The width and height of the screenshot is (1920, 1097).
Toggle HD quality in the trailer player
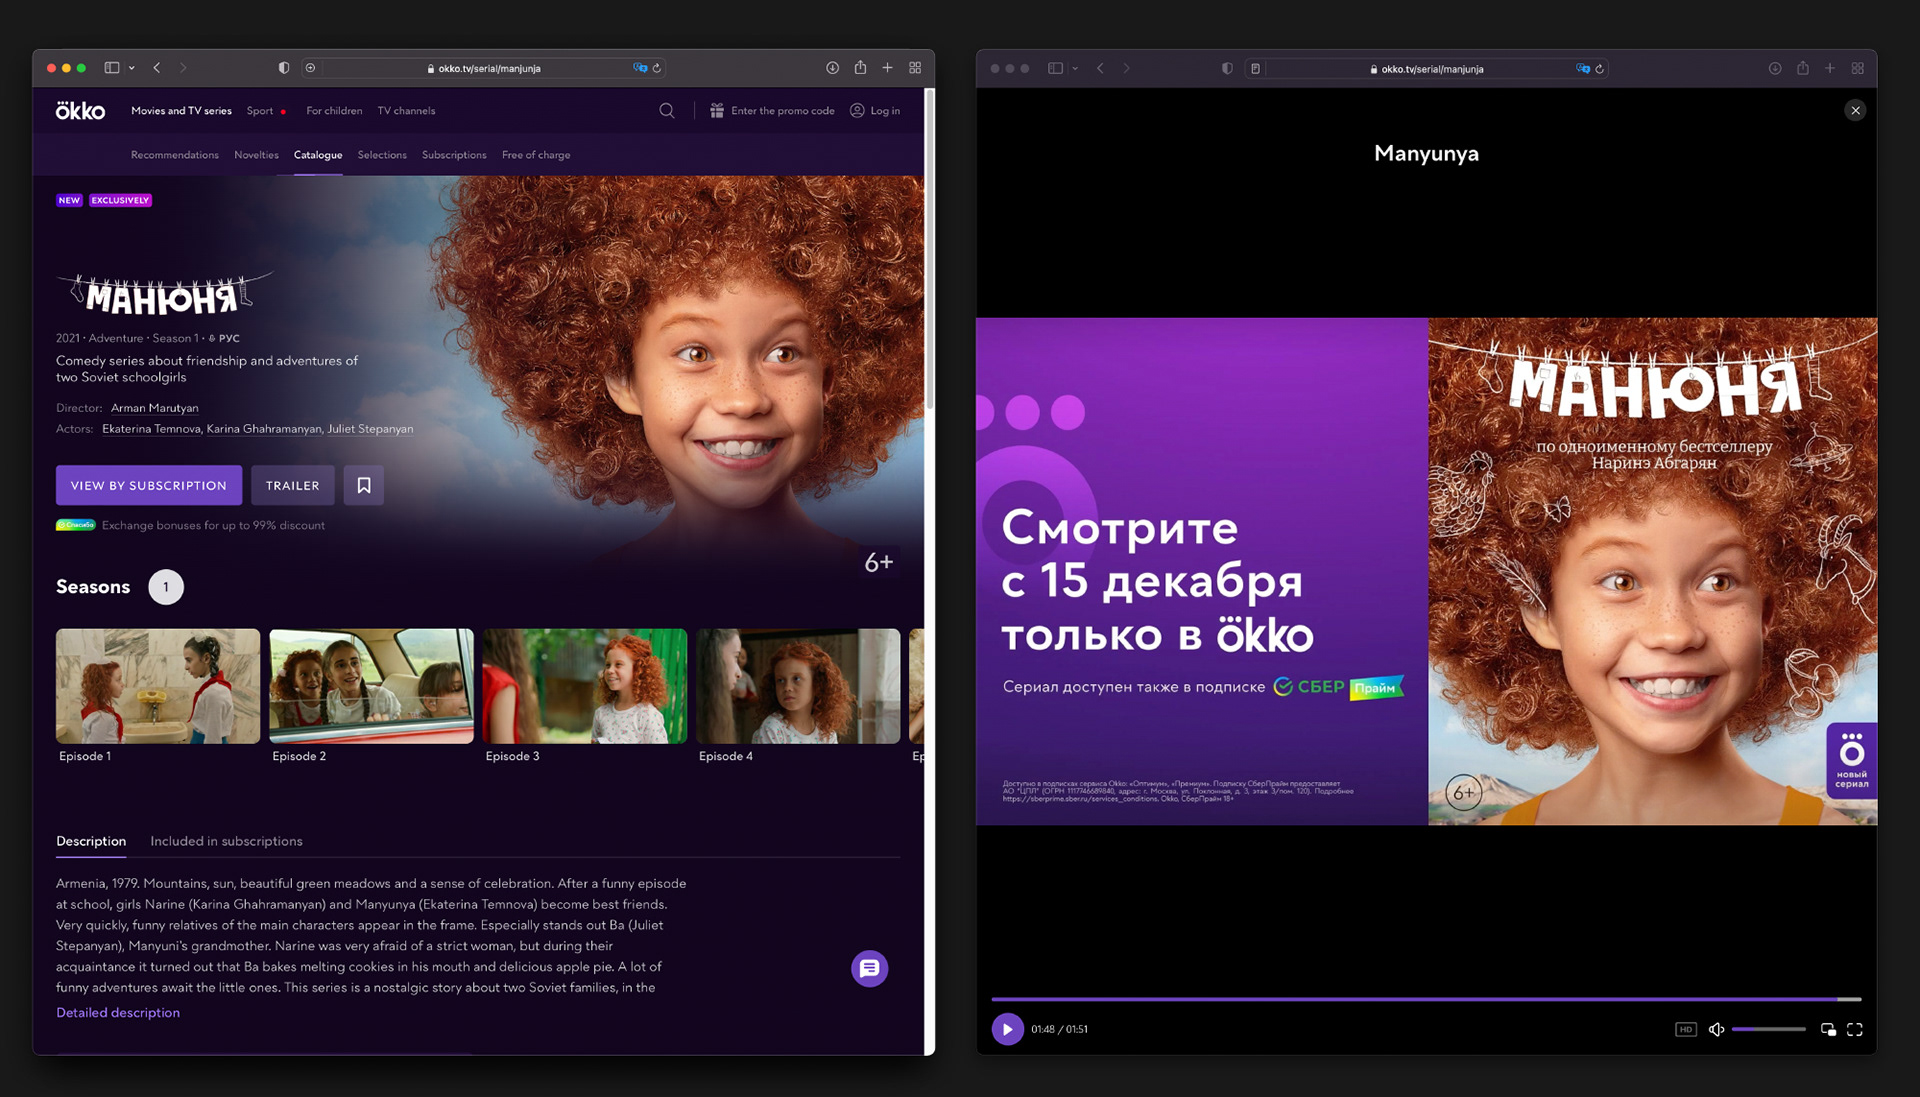pyautogui.click(x=1686, y=1029)
